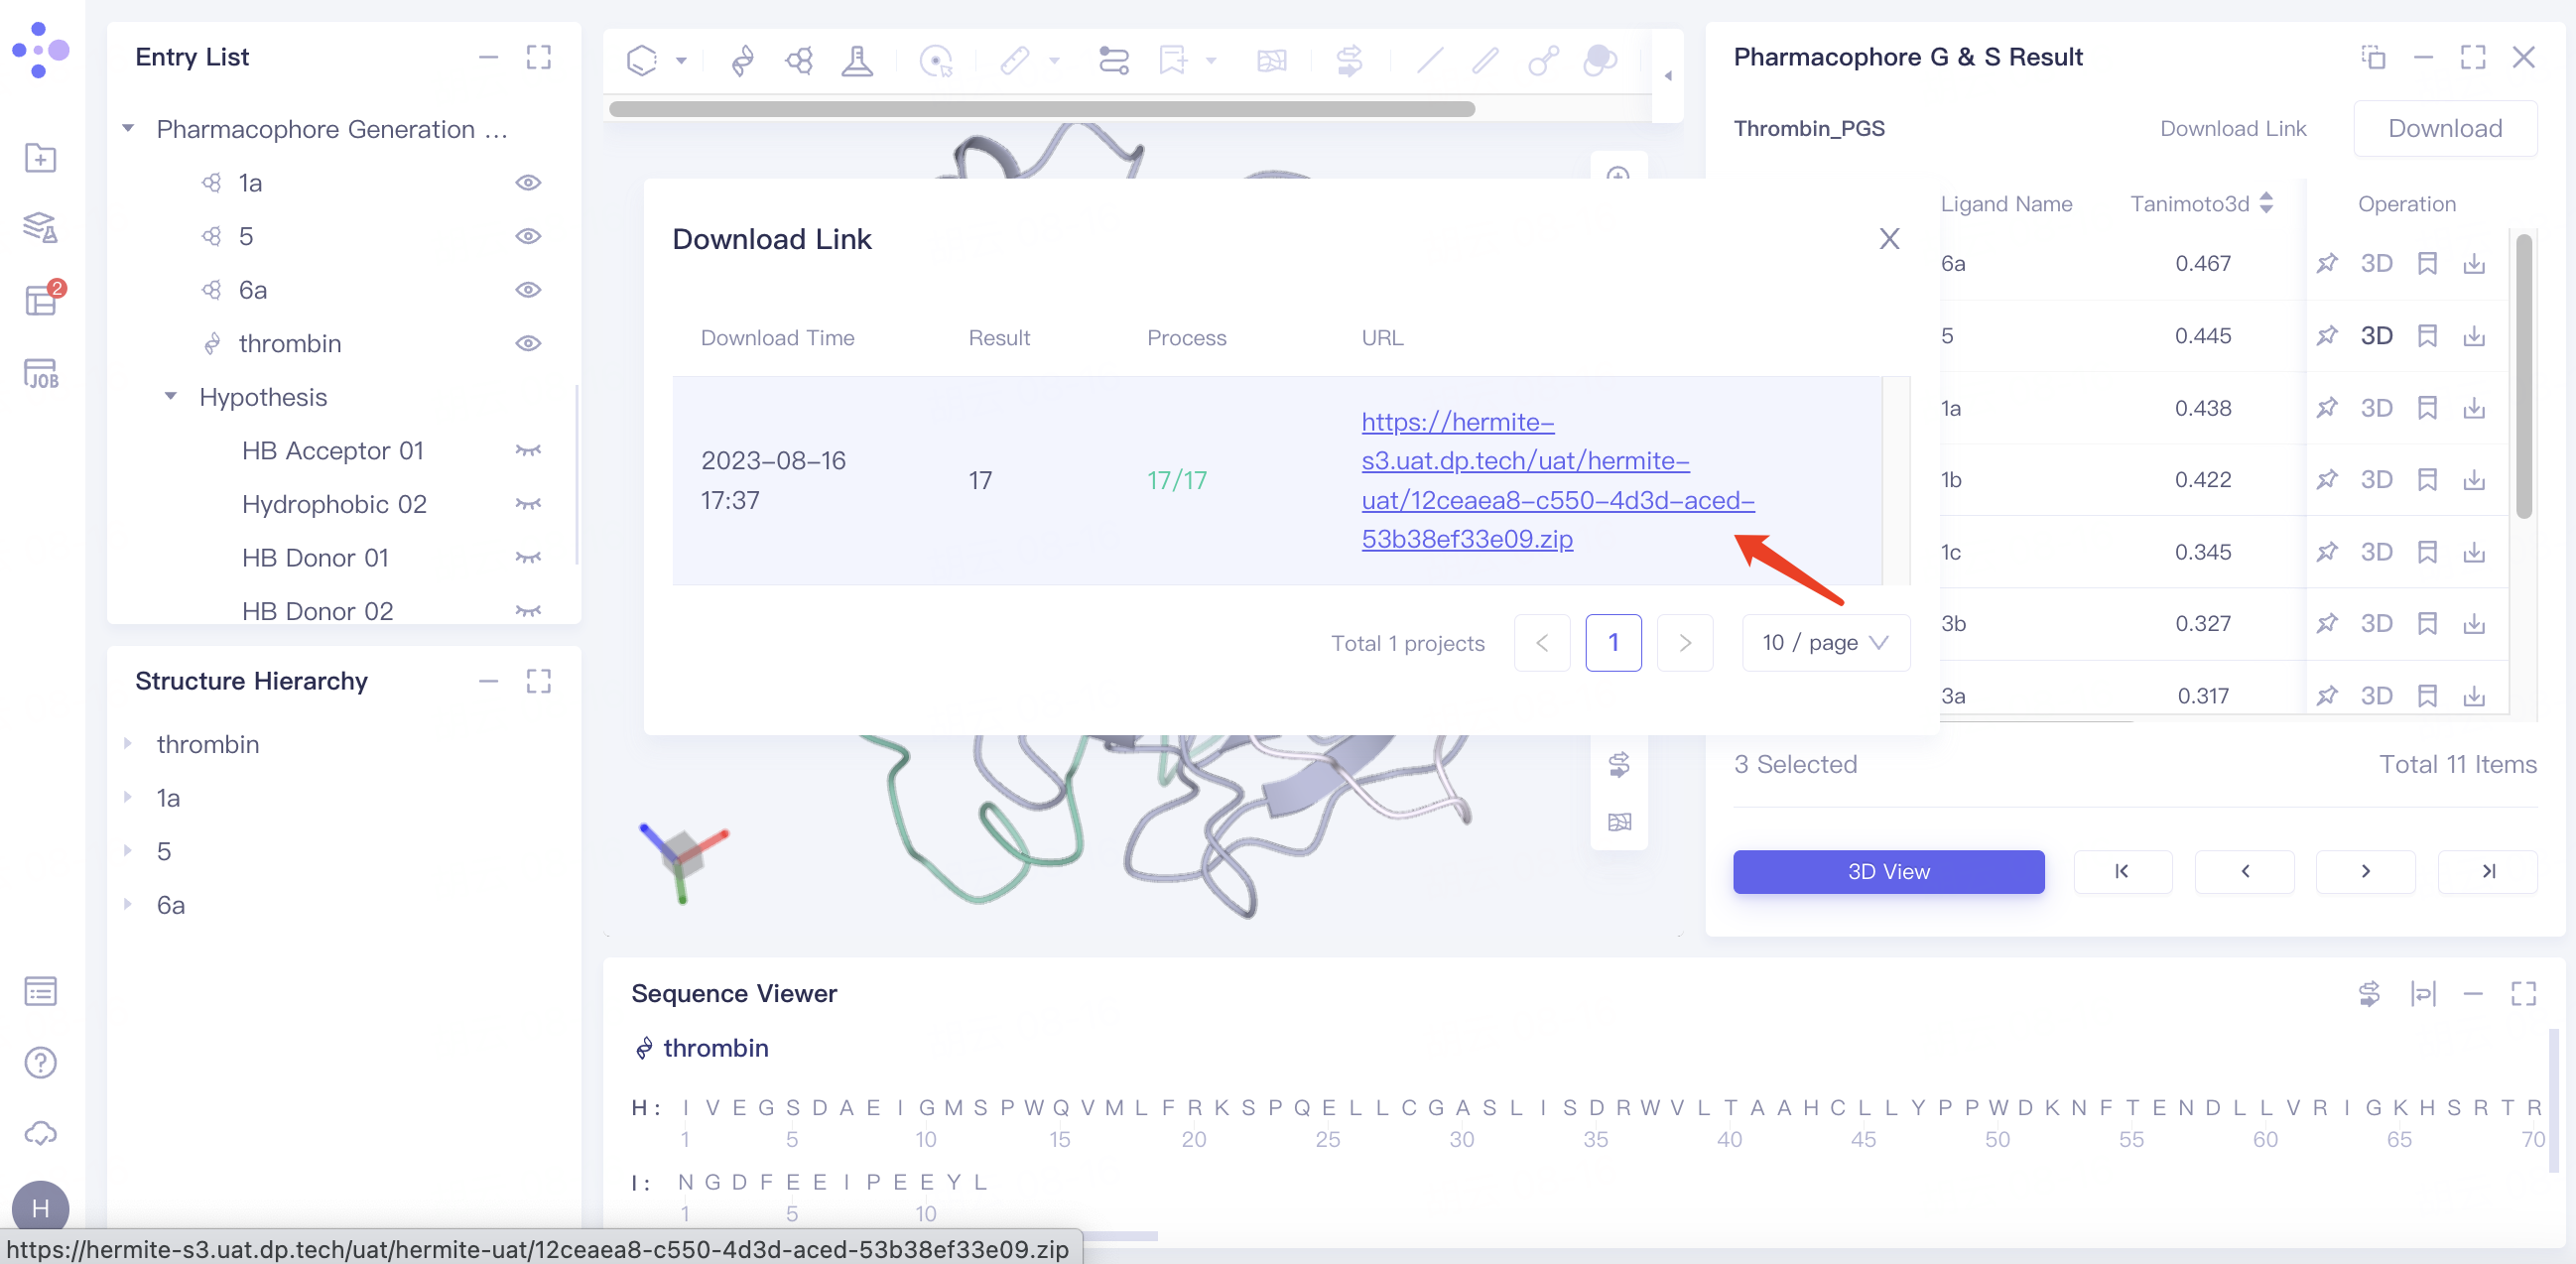Screen dimensions: 2576x1264
Task: Click download icon for ligand 1b row
Action: [2473, 479]
